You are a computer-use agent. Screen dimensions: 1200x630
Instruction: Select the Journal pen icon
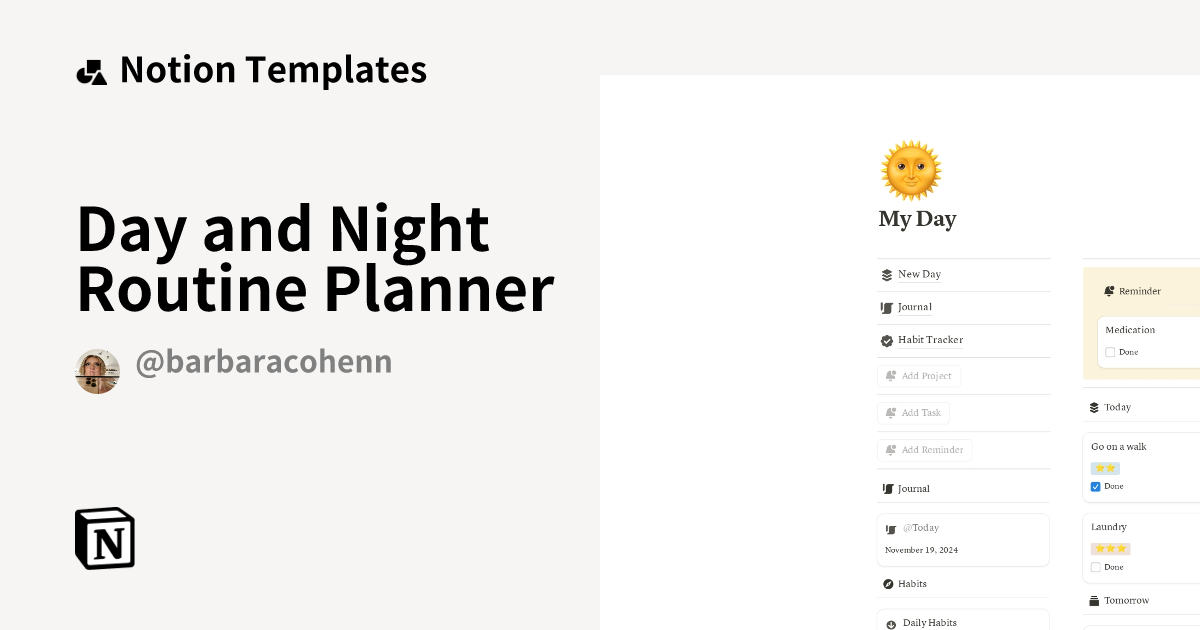pos(888,307)
